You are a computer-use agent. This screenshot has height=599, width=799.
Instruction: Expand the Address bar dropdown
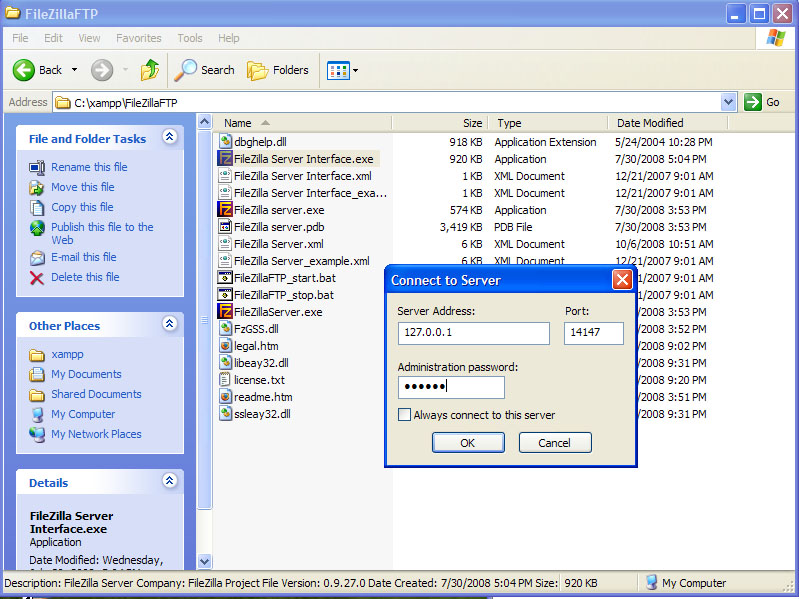point(729,102)
